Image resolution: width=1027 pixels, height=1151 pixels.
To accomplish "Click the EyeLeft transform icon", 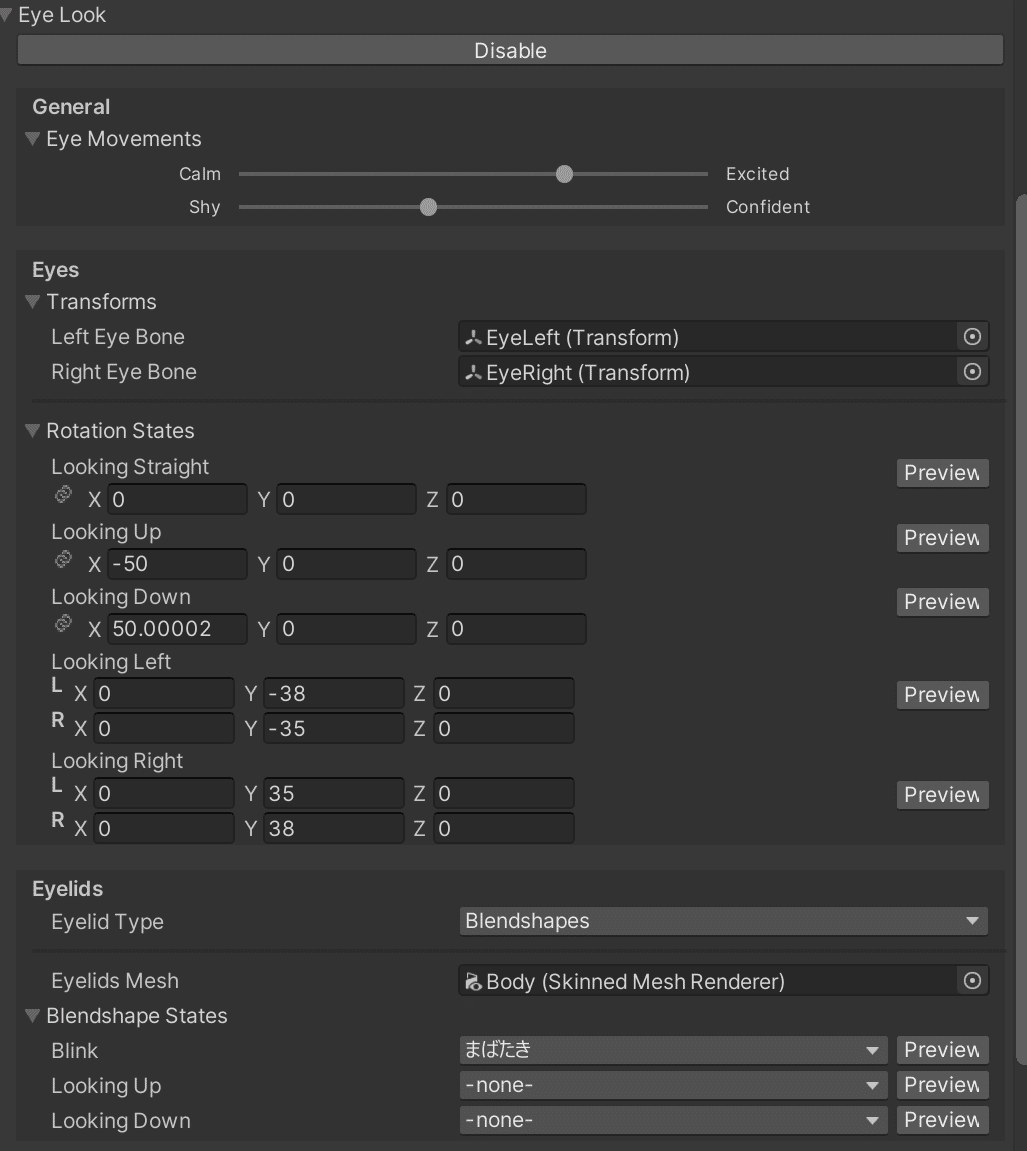I will [473, 338].
